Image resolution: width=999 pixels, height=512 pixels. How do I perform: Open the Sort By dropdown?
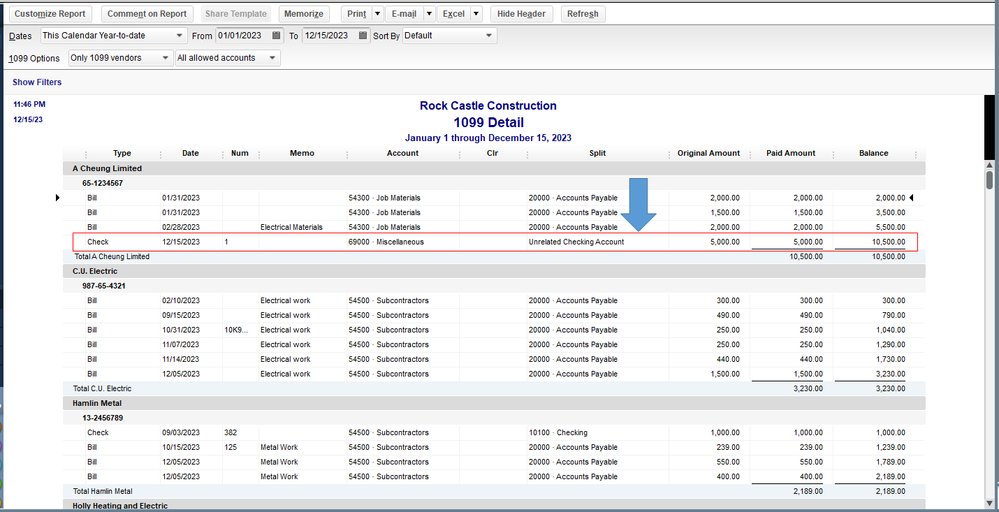pyautogui.click(x=489, y=36)
